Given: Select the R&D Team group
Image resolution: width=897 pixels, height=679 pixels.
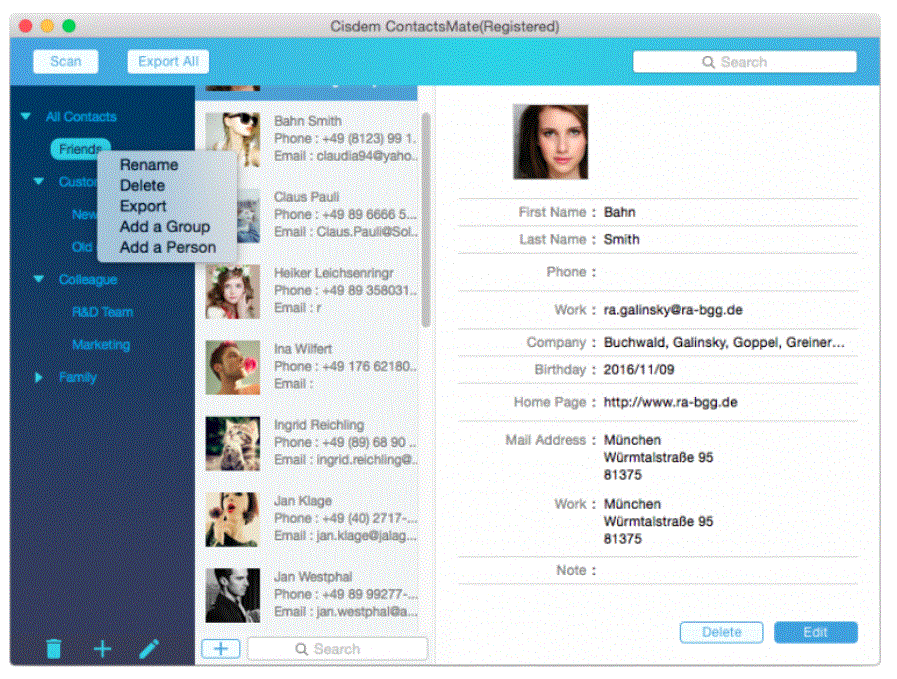Looking at the screenshot, I should [x=102, y=312].
